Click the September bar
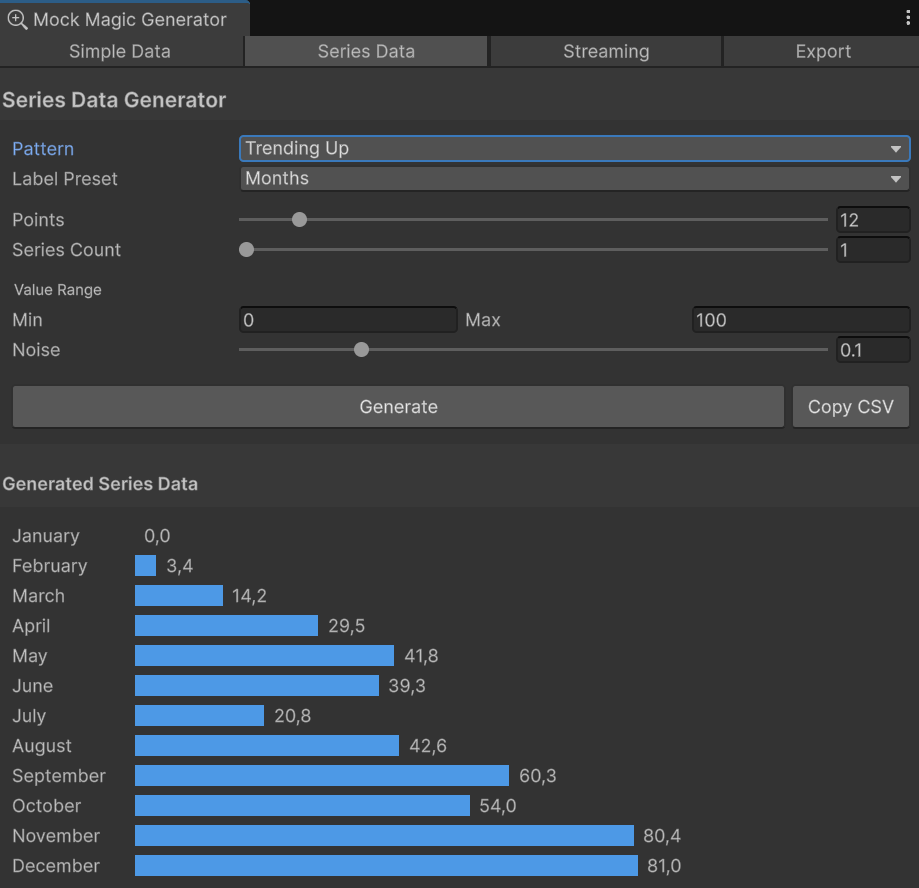Screen dimensions: 919x888 [322, 775]
